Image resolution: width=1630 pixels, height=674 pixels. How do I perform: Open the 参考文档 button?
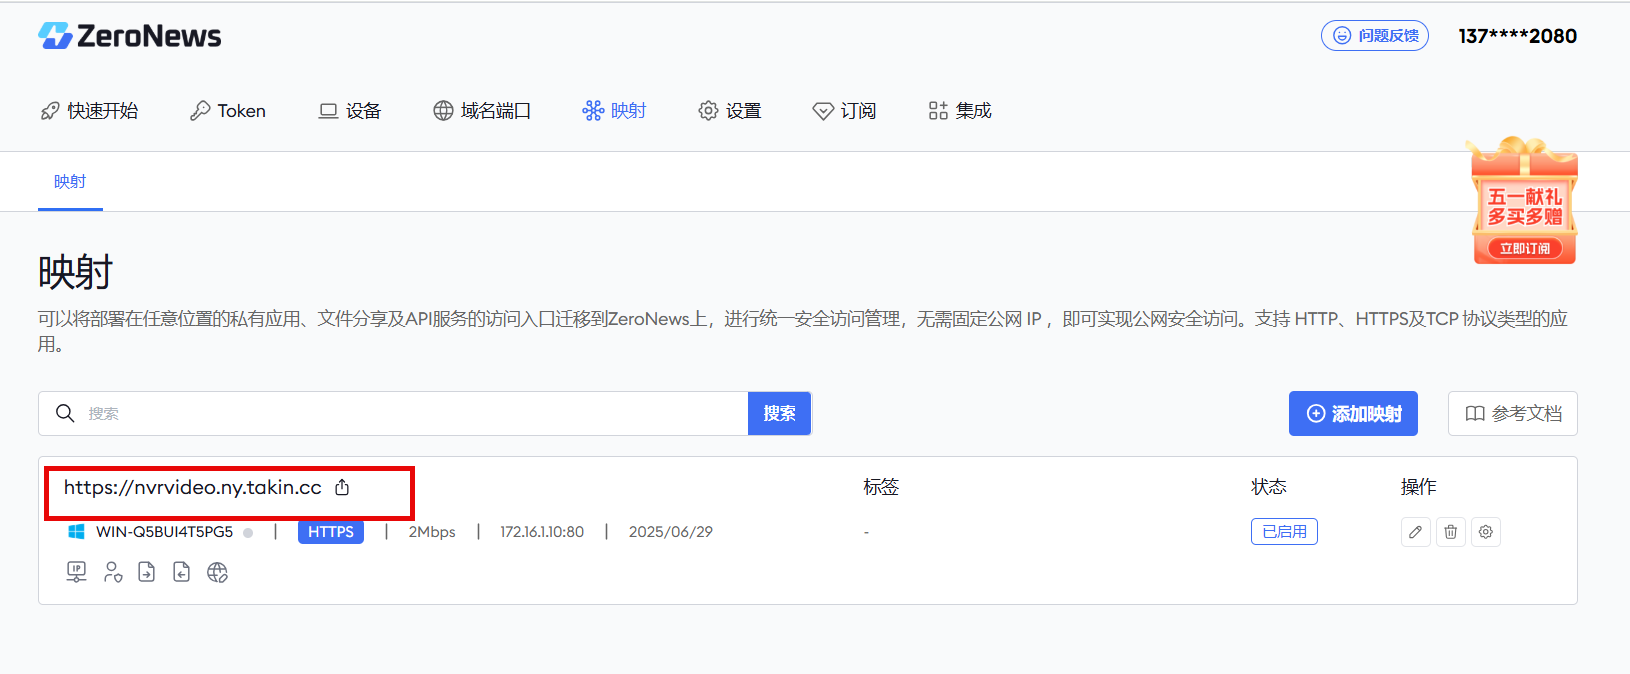pos(1512,413)
